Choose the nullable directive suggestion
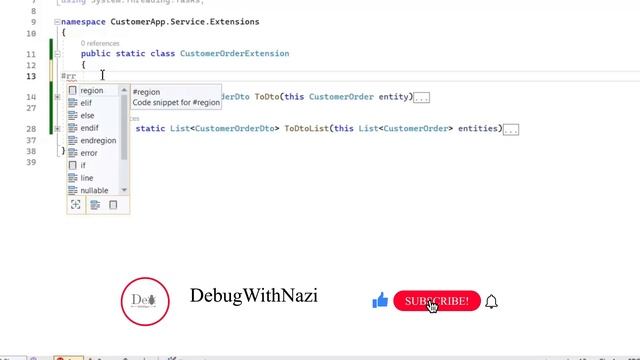640x360 pixels. click(x=93, y=190)
